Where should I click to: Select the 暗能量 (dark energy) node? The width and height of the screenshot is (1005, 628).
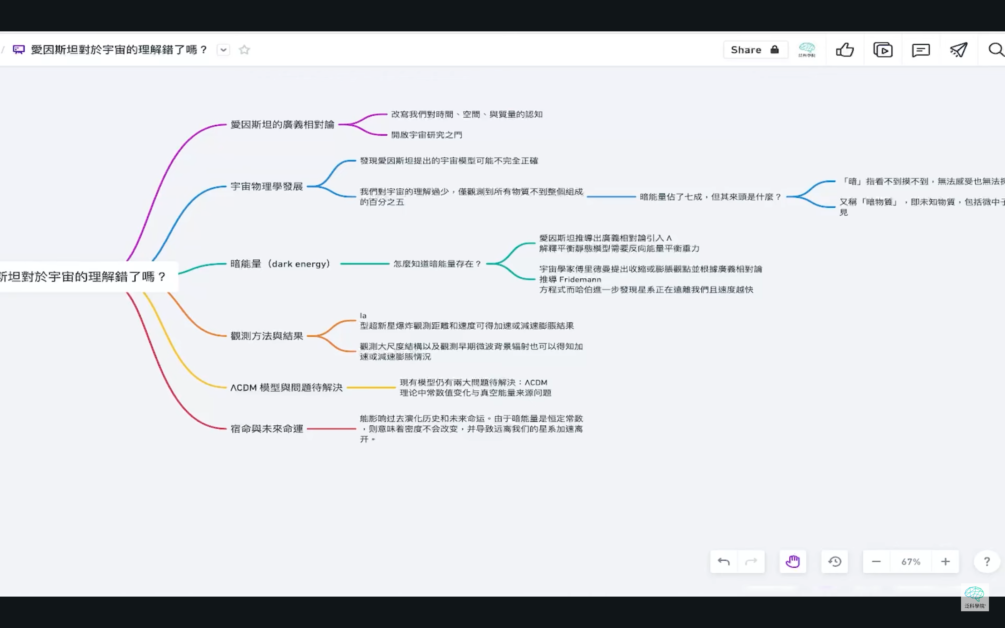[280, 264]
